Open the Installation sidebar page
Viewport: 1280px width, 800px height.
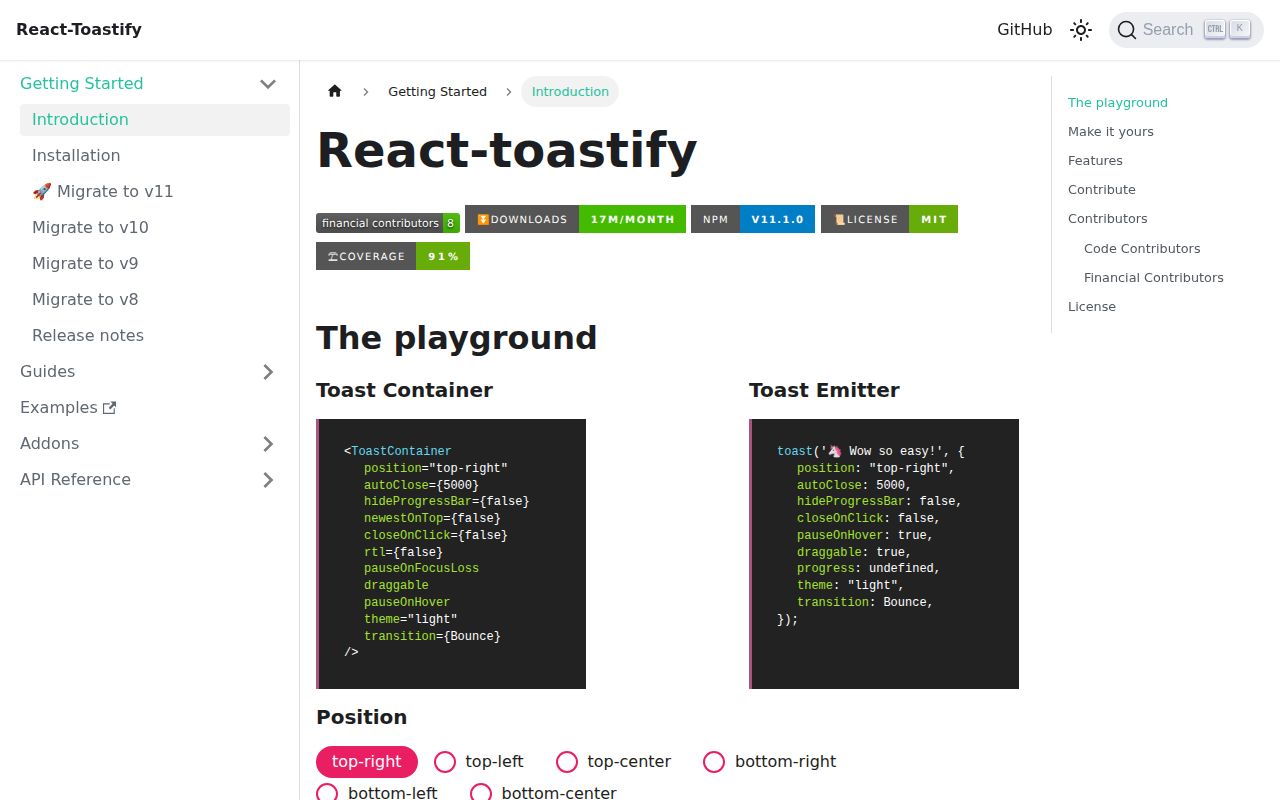[x=155, y=156]
